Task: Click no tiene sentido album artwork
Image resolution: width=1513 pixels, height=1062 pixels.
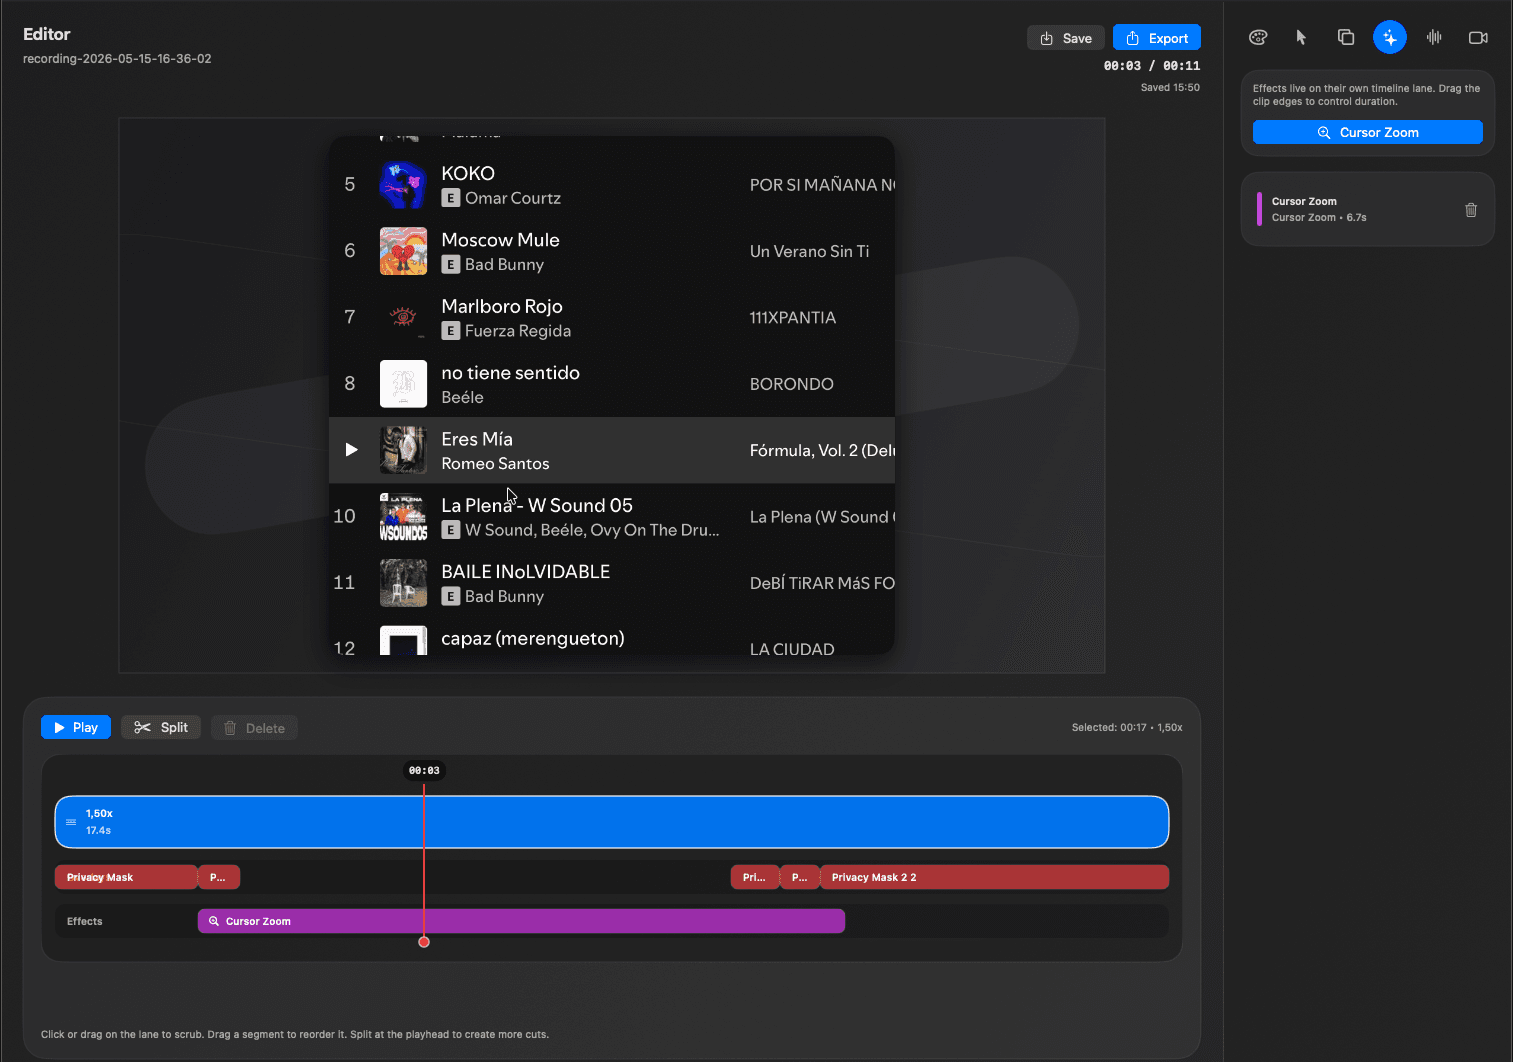Action: (x=403, y=384)
